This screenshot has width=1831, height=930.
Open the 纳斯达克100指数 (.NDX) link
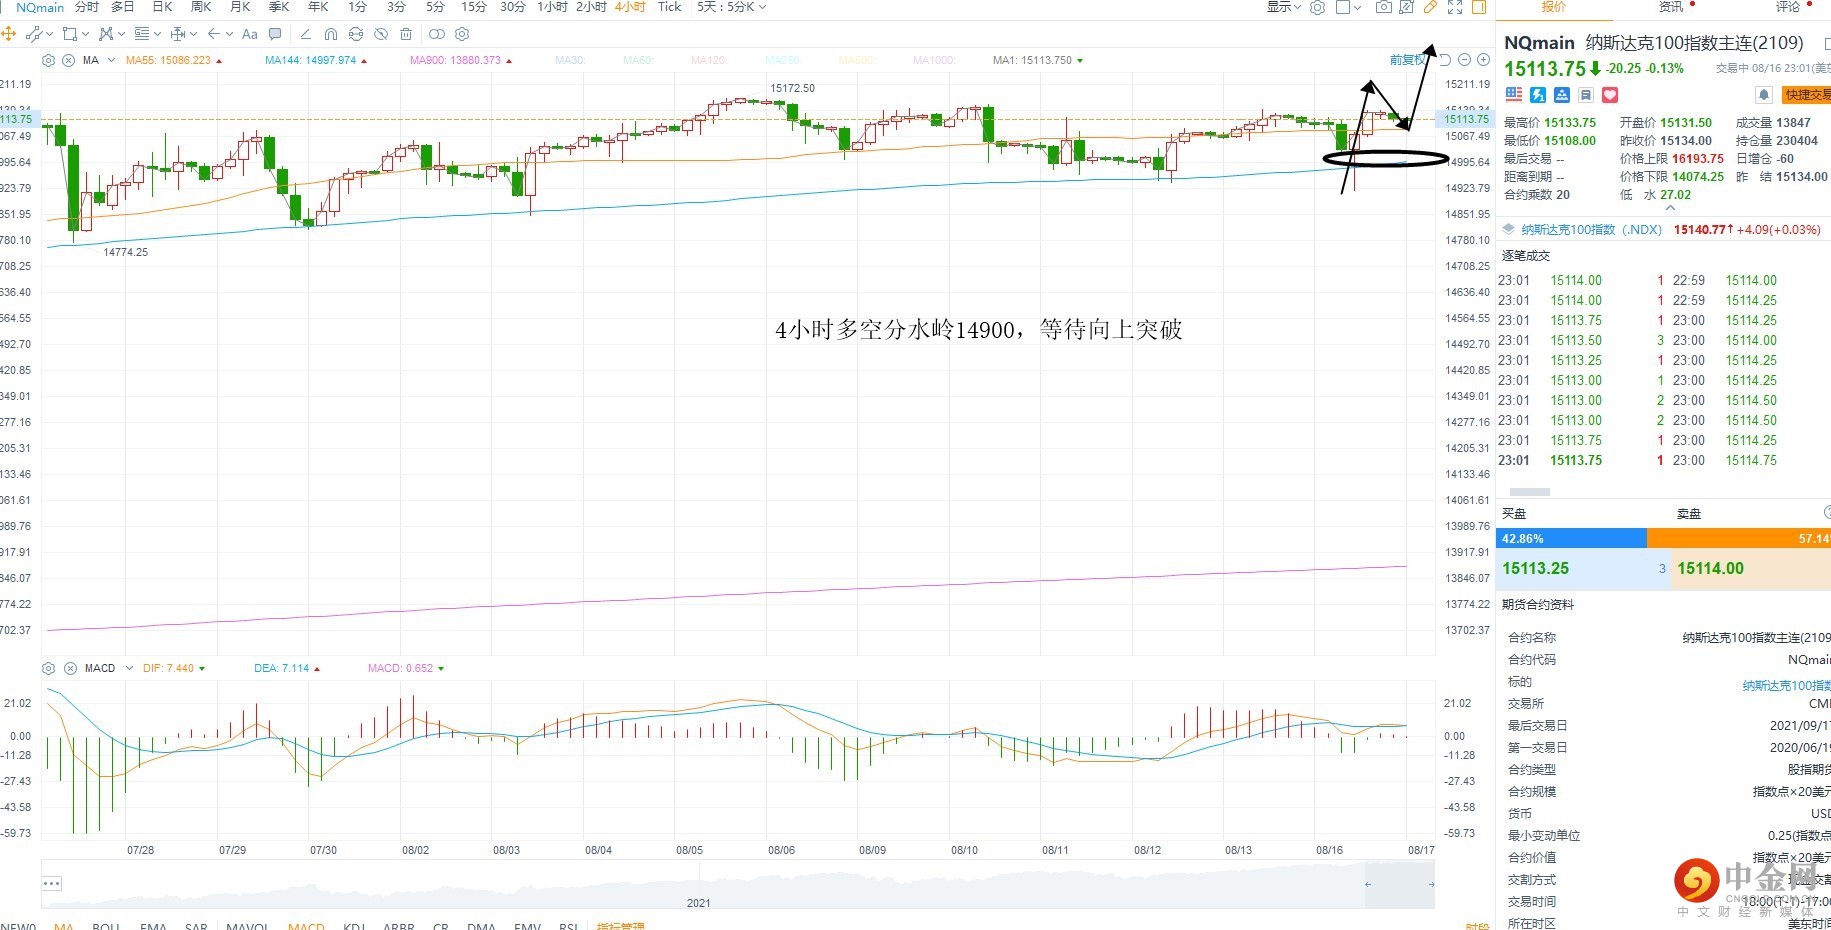(1591, 230)
